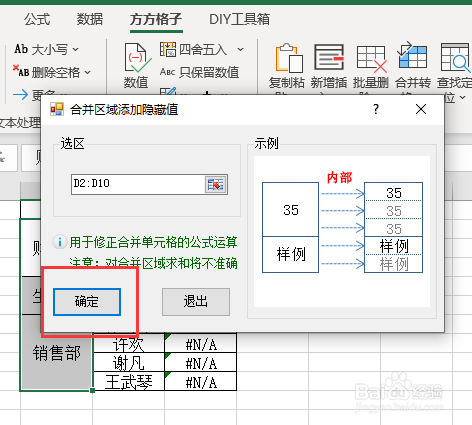Click the help question mark in dialog
The image size is (472, 425).
coord(376,109)
